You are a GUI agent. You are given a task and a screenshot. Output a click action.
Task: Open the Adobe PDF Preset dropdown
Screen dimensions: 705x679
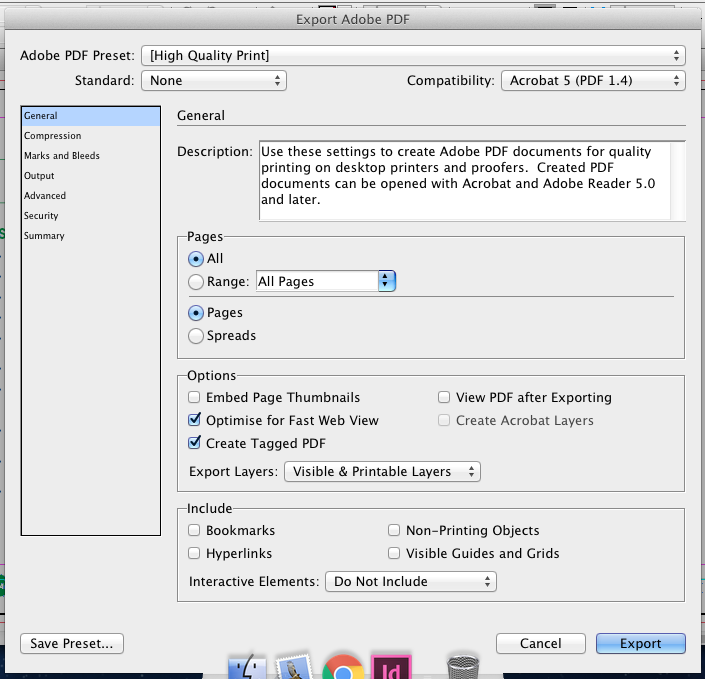[413, 55]
